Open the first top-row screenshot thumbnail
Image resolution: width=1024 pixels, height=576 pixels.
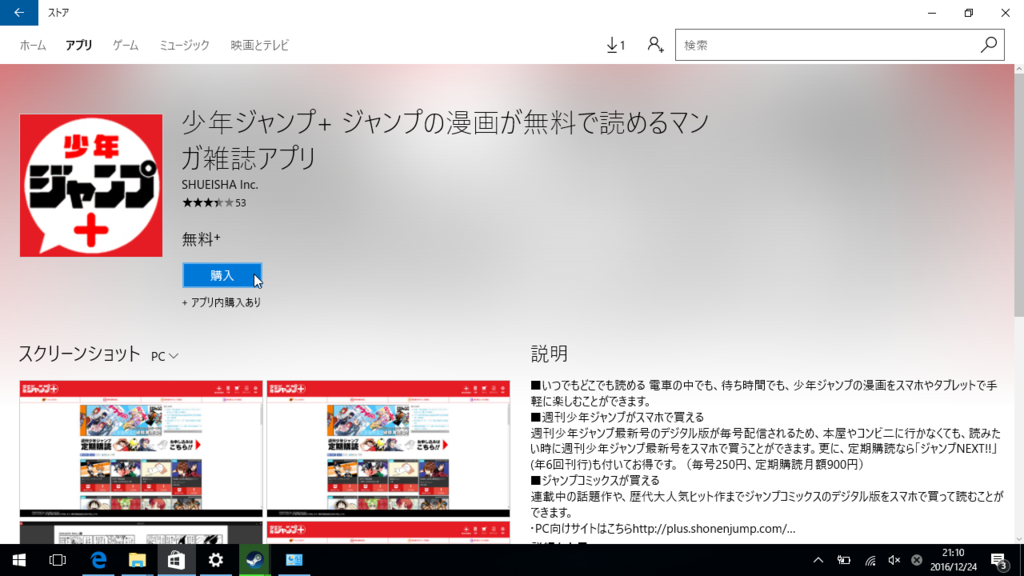141,449
